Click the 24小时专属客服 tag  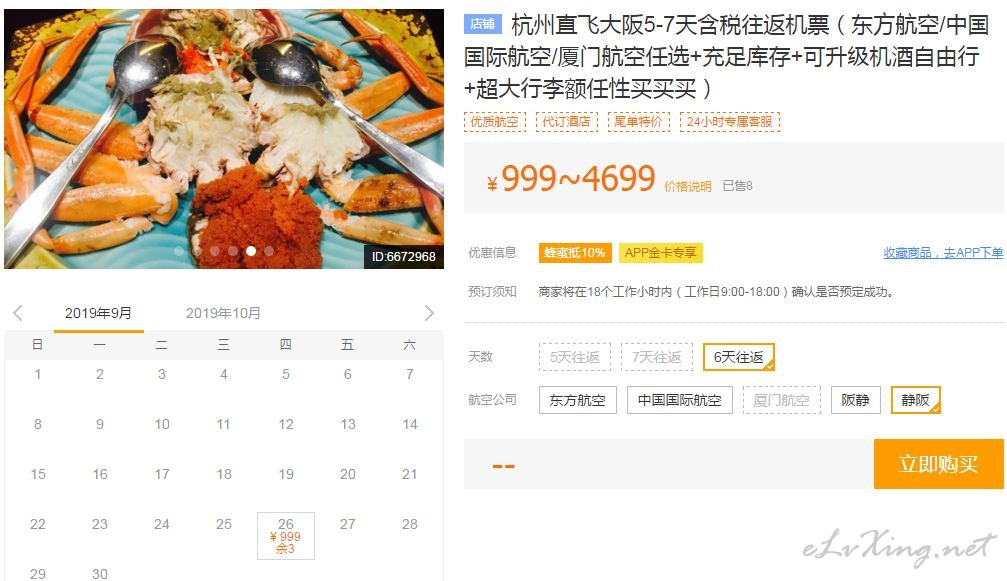tap(730, 121)
